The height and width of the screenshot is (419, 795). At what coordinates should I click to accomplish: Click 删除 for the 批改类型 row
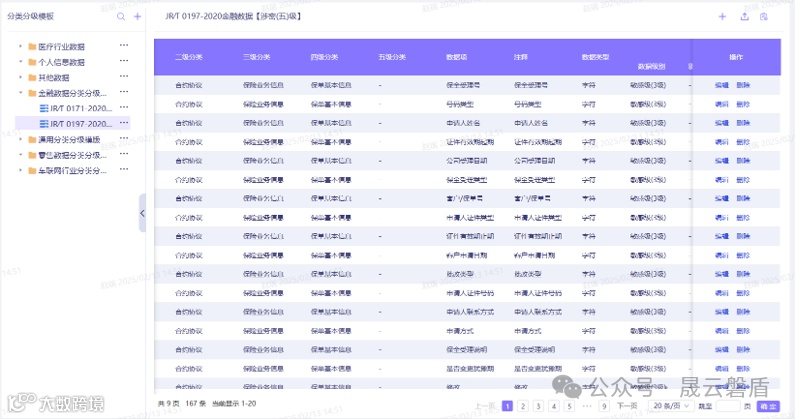(x=743, y=274)
